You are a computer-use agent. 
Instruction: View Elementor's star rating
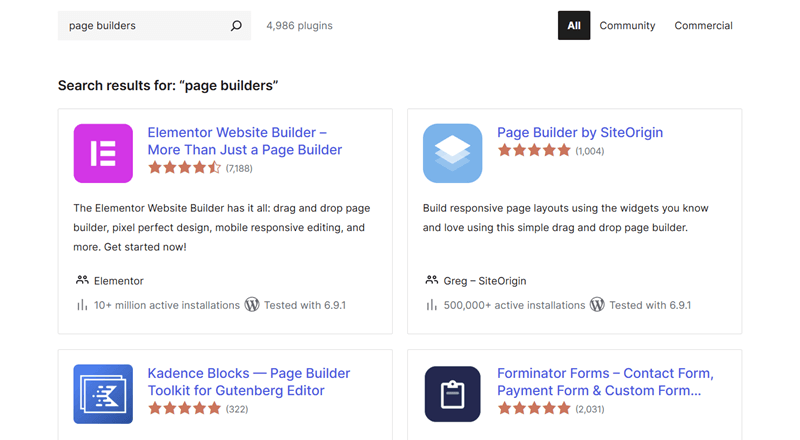tap(185, 167)
